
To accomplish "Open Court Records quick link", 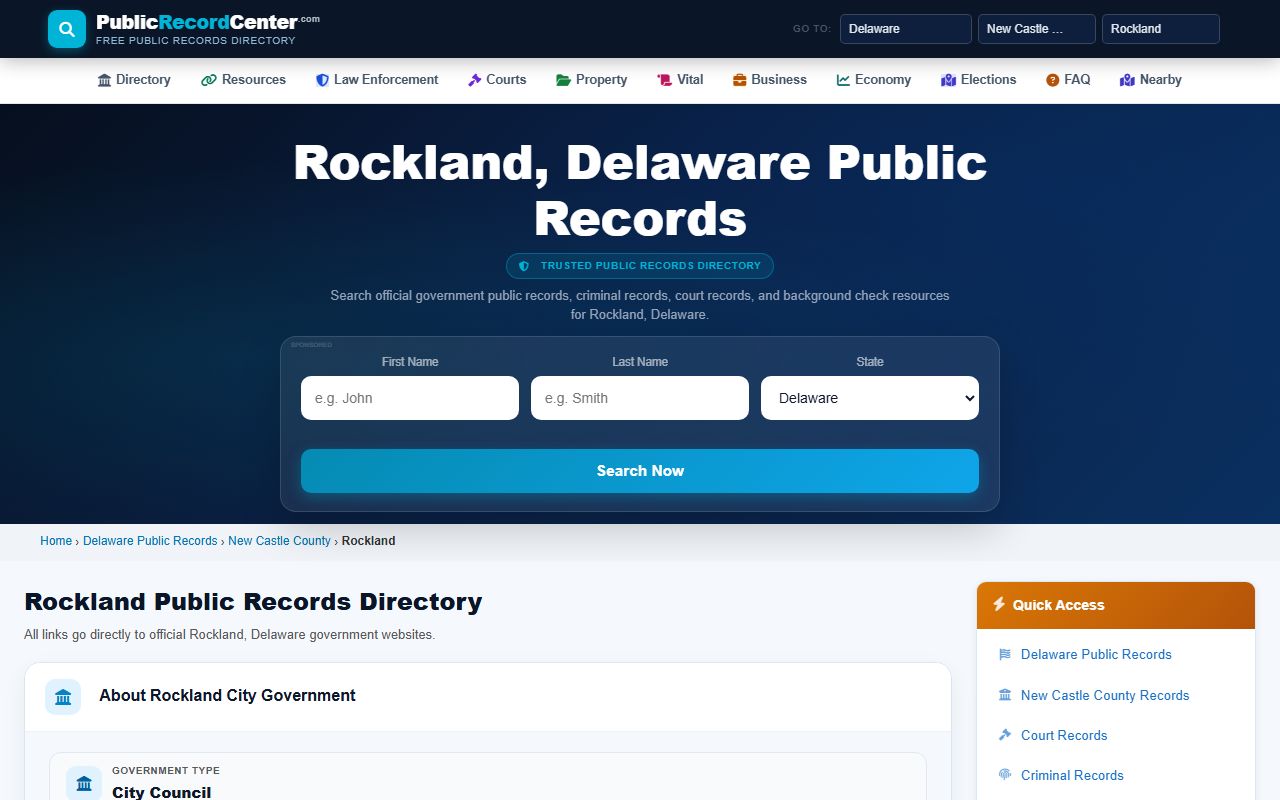I will [1064, 735].
